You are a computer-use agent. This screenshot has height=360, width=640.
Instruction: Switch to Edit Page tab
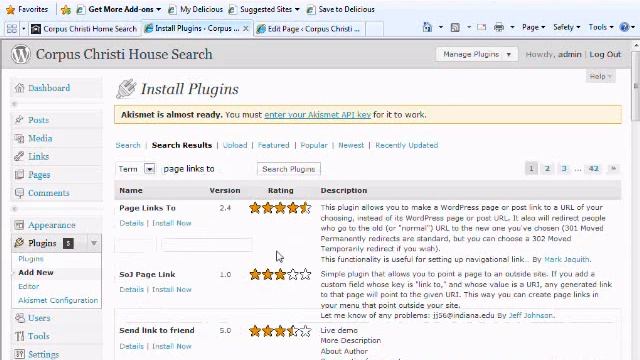click(309, 29)
